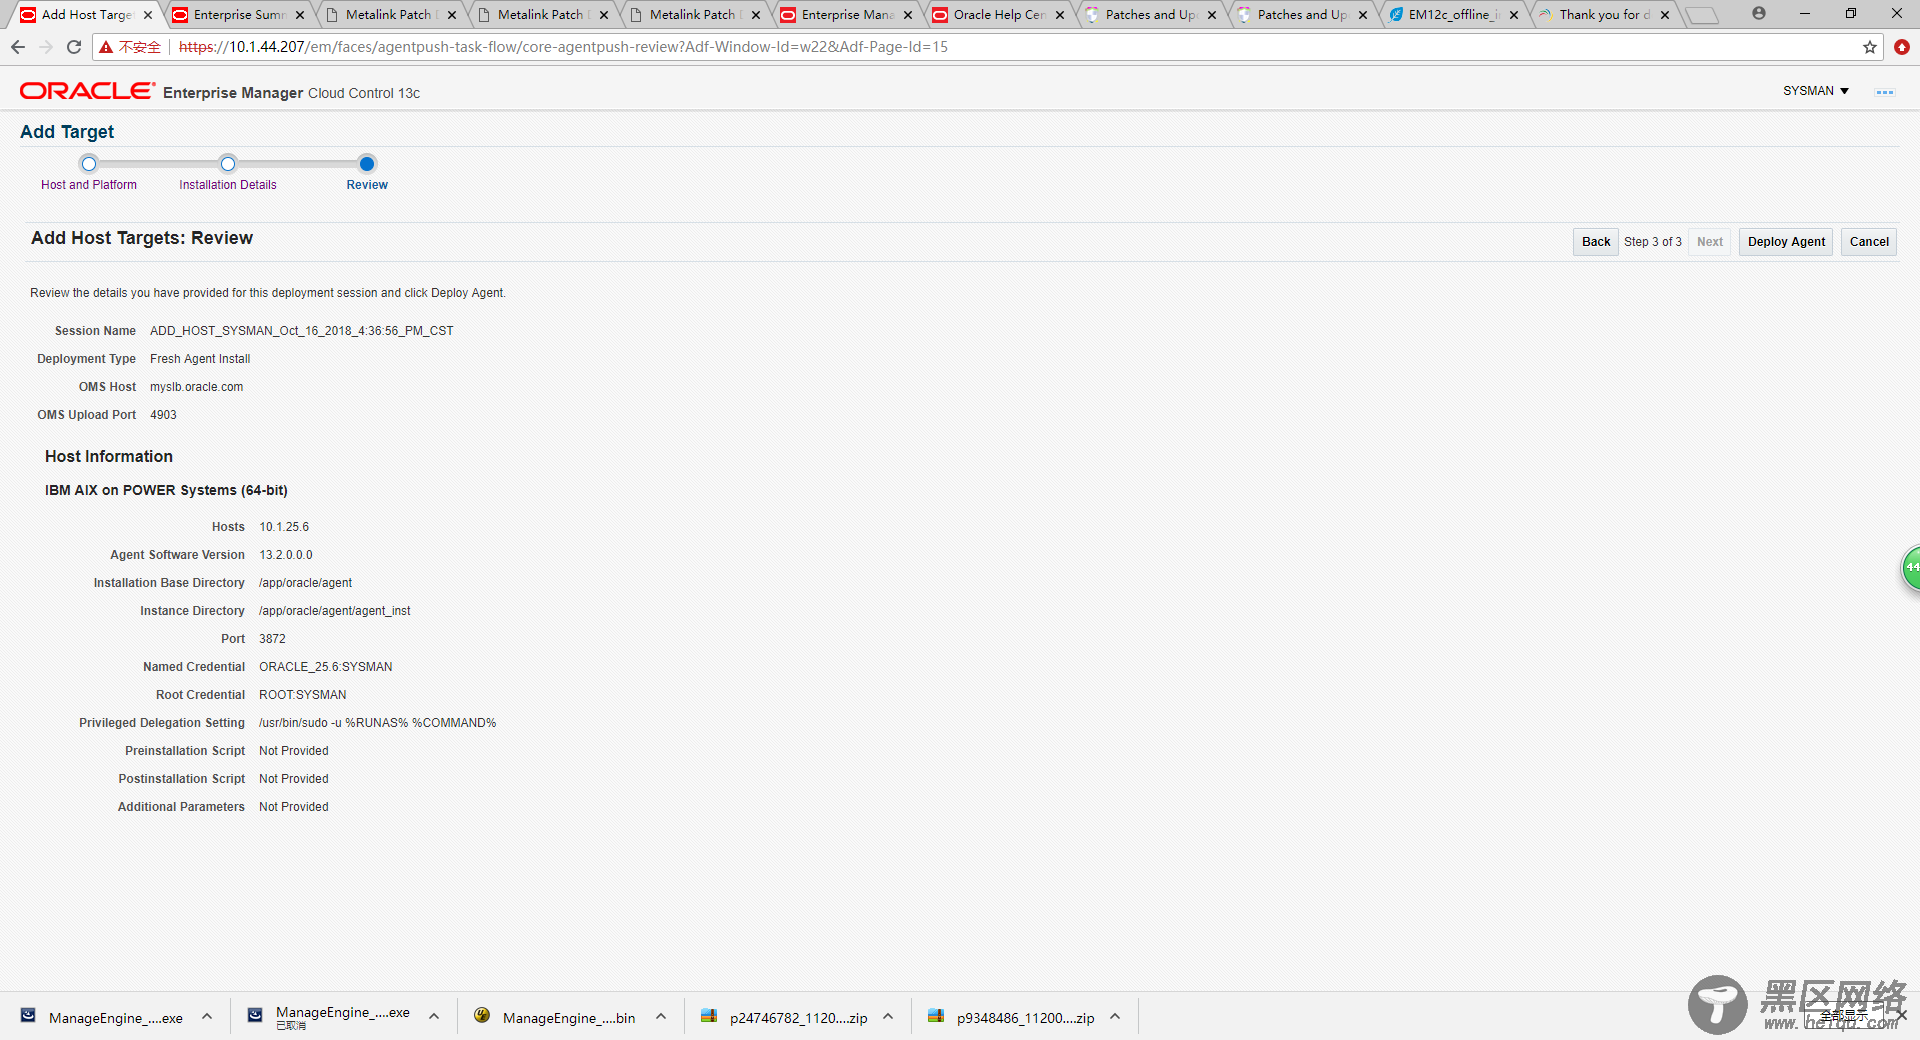Select the Review train step circle
Viewport: 1920px width, 1040px height.
pos(367,164)
